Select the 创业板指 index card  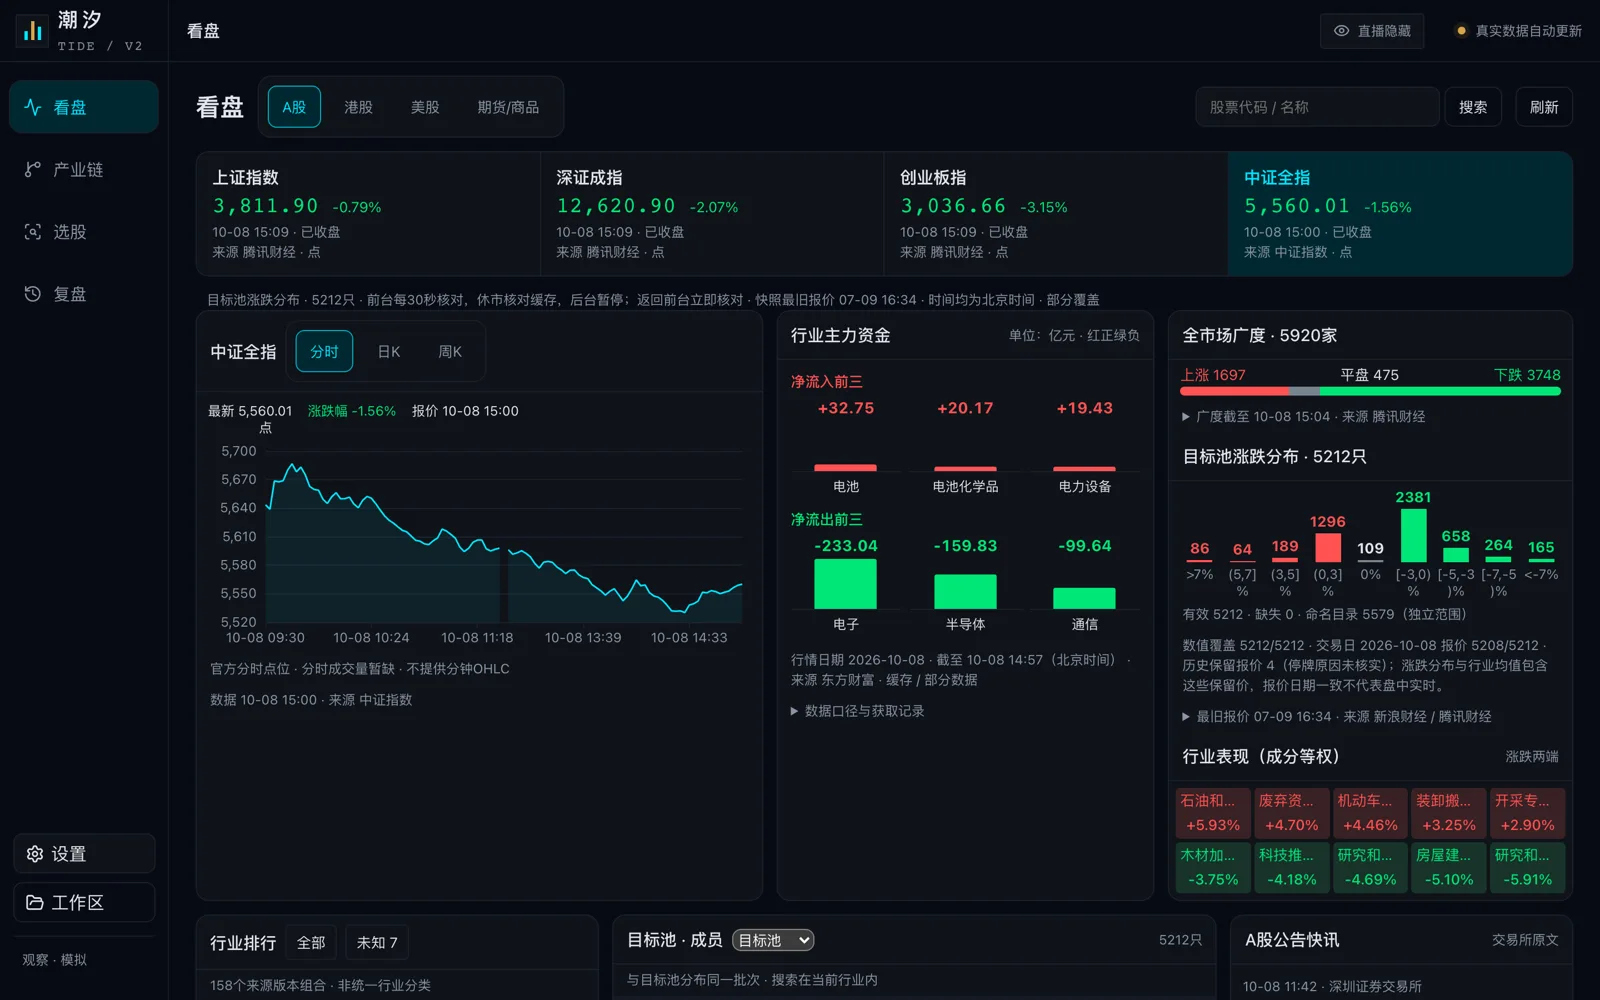[x=1056, y=214]
